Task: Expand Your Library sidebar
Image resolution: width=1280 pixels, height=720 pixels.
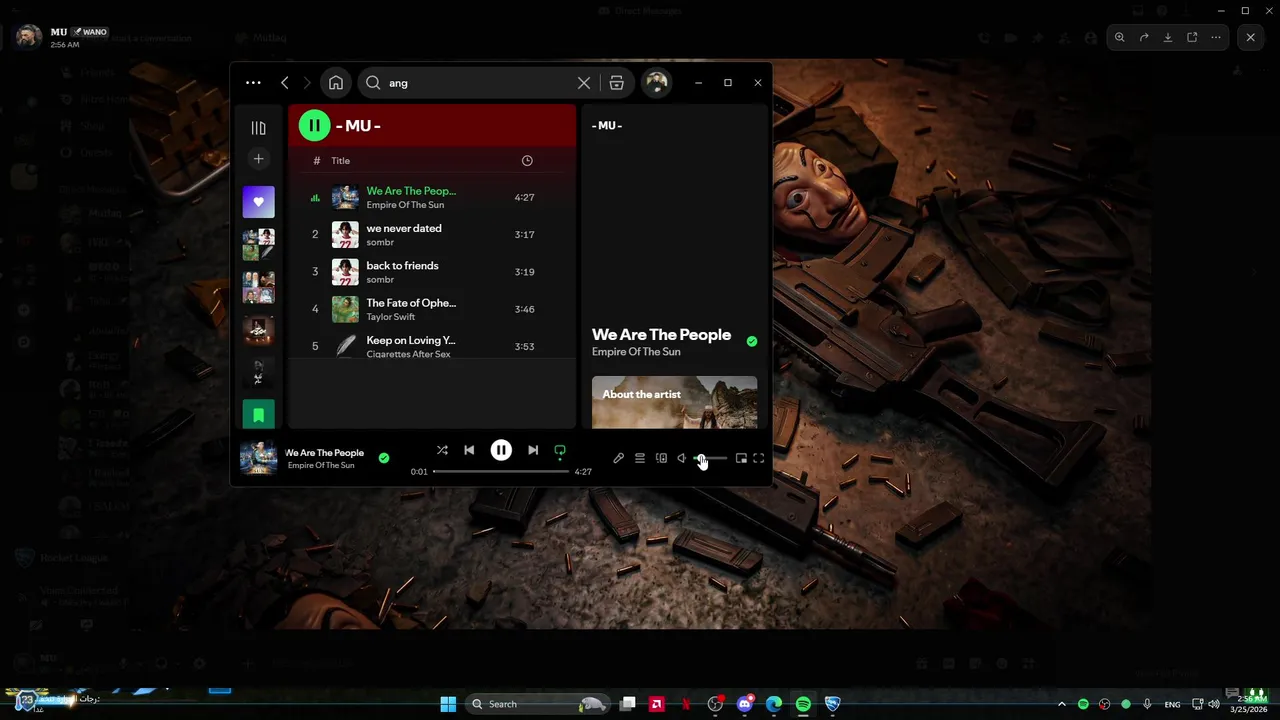Action: [x=258, y=127]
